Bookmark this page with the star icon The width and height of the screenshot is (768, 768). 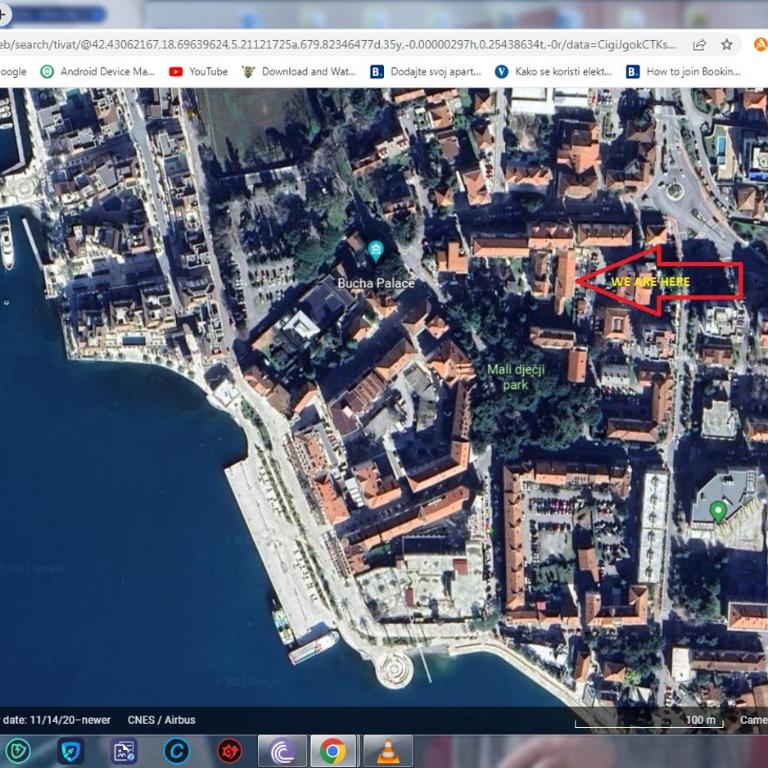coord(727,45)
